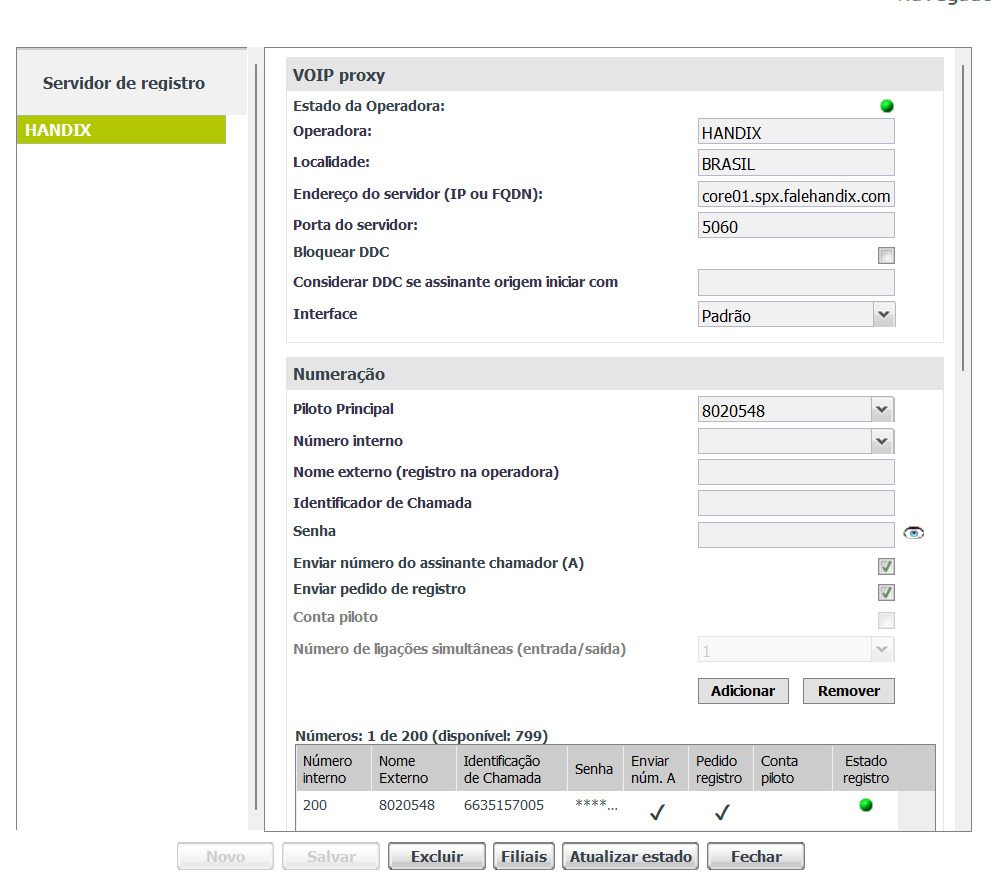Uncheck Enviar número do assinante chamador (A)
This screenshot has height=889, width=993.
tap(886, 567)
